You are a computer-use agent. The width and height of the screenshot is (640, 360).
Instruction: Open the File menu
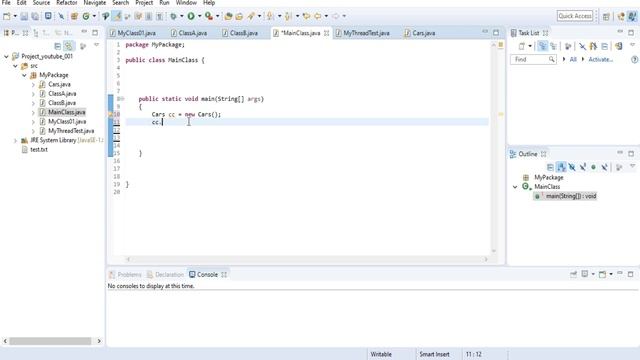coord(6,3)
